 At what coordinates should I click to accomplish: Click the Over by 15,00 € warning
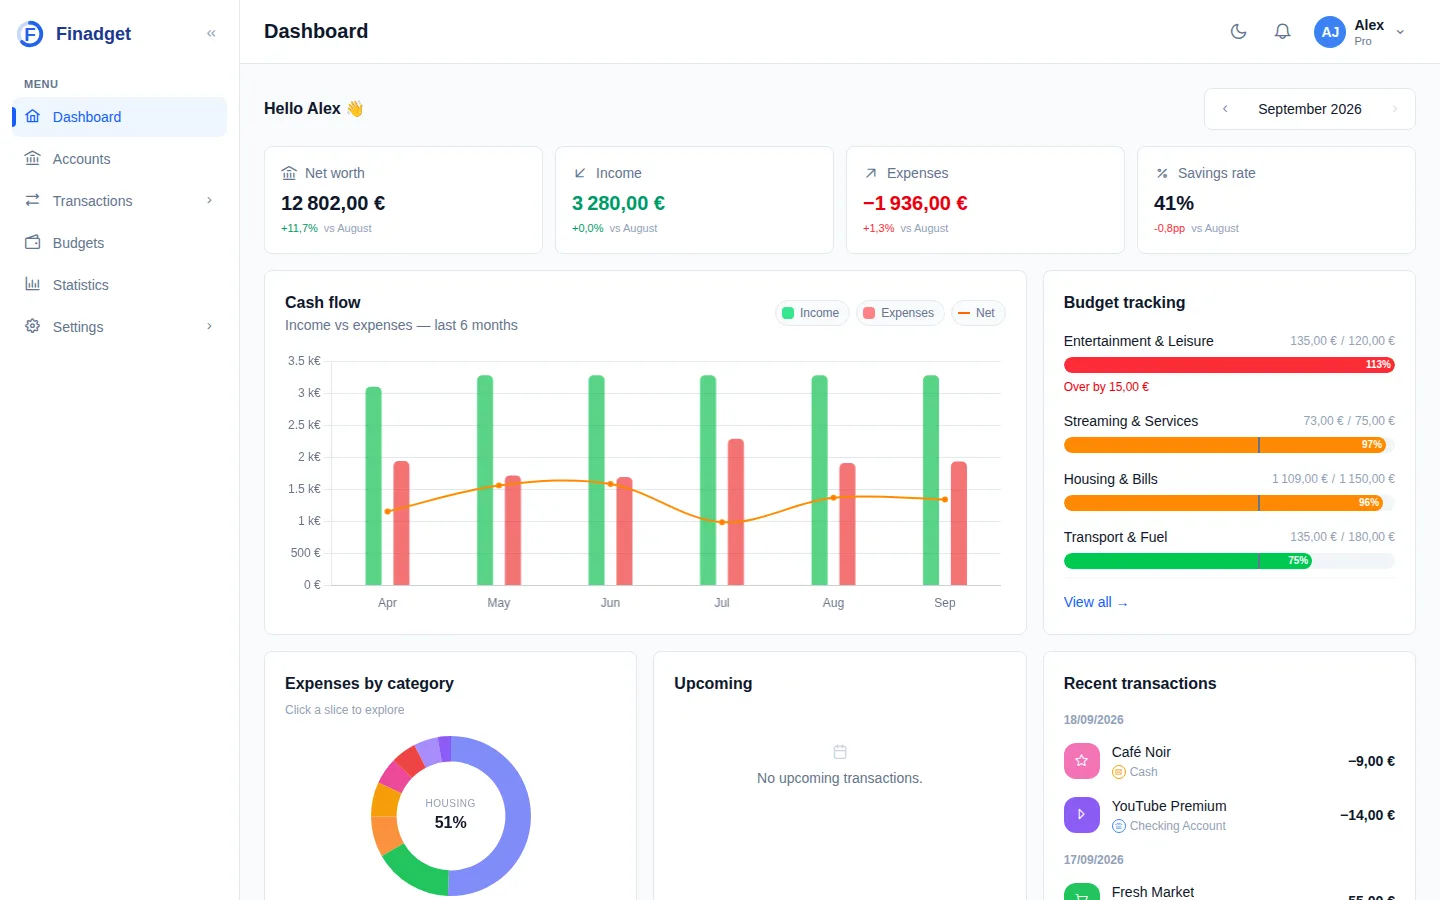[1106, 387]
